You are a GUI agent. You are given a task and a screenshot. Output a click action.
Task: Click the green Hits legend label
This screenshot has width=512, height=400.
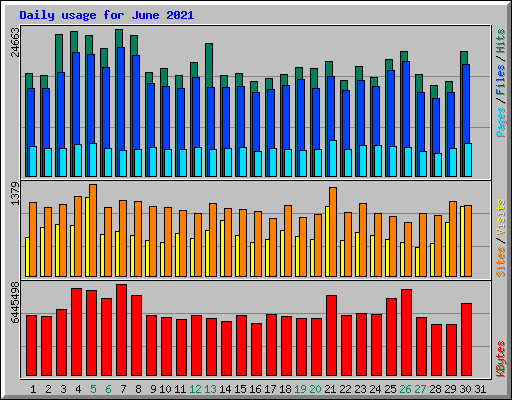500,41
